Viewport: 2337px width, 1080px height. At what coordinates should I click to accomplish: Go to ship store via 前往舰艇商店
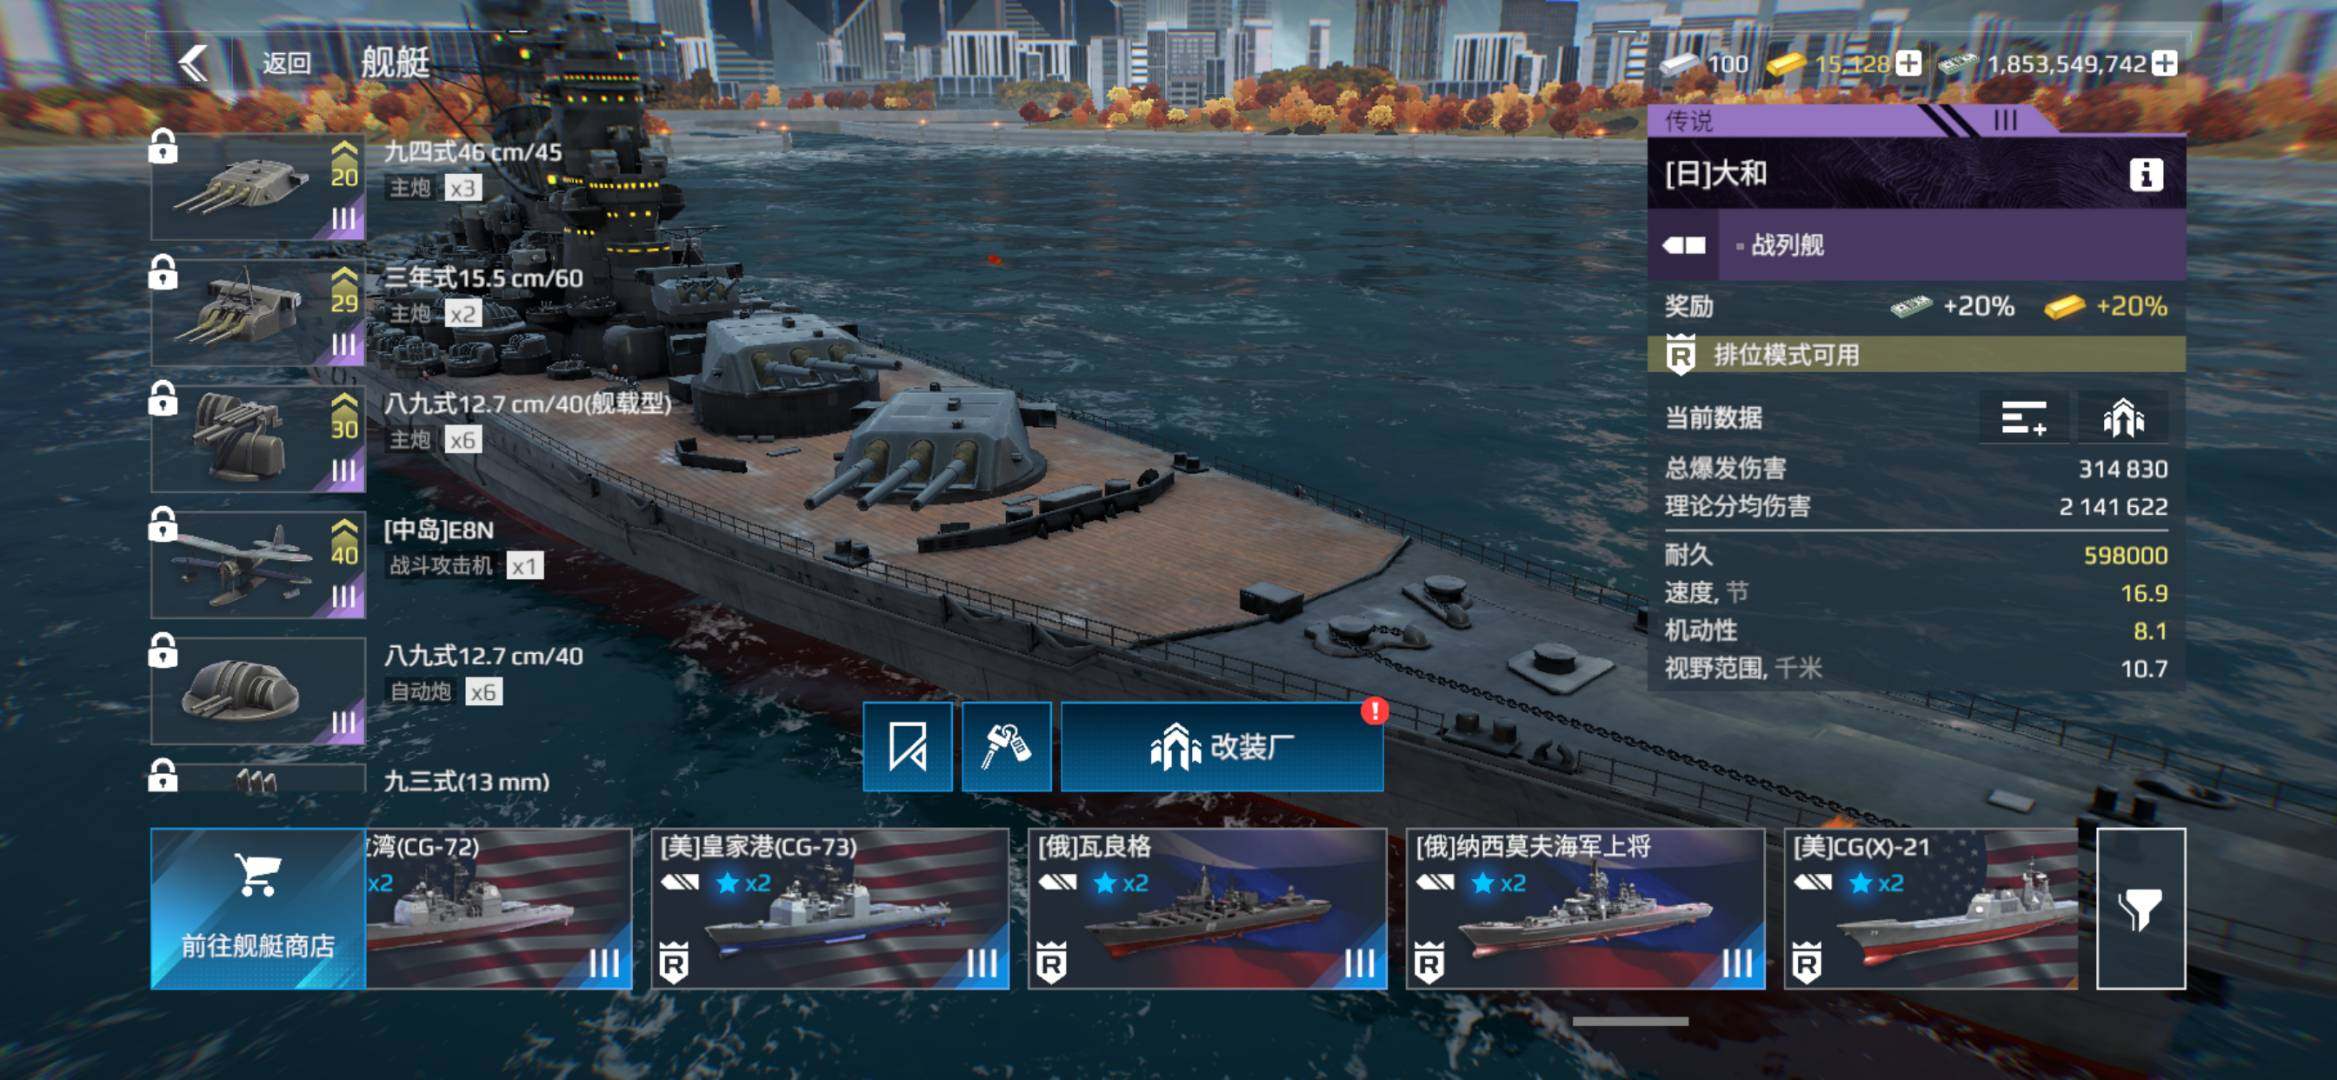[258, 908]
